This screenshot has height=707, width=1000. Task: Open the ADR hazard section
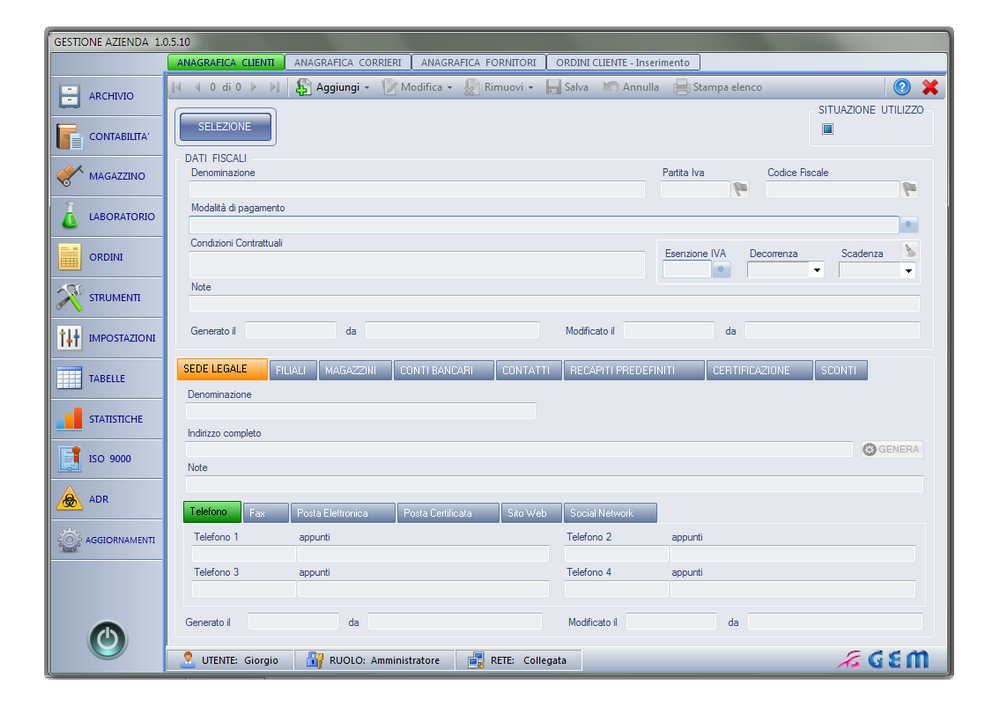pos(107,499)
